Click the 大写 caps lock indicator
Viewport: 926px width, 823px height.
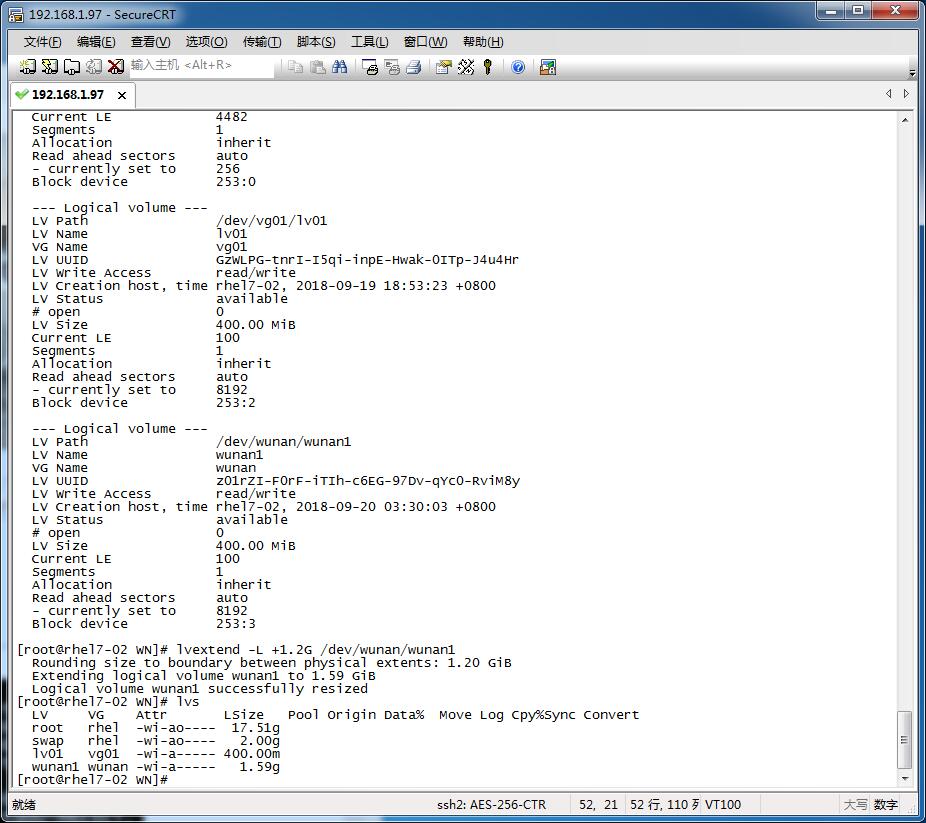pos(855,805)
